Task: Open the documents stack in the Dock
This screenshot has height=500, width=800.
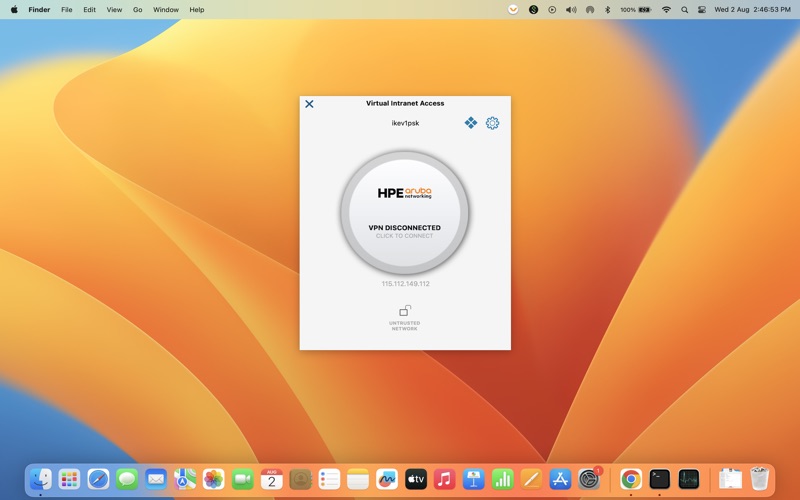Action: (730, 479)
